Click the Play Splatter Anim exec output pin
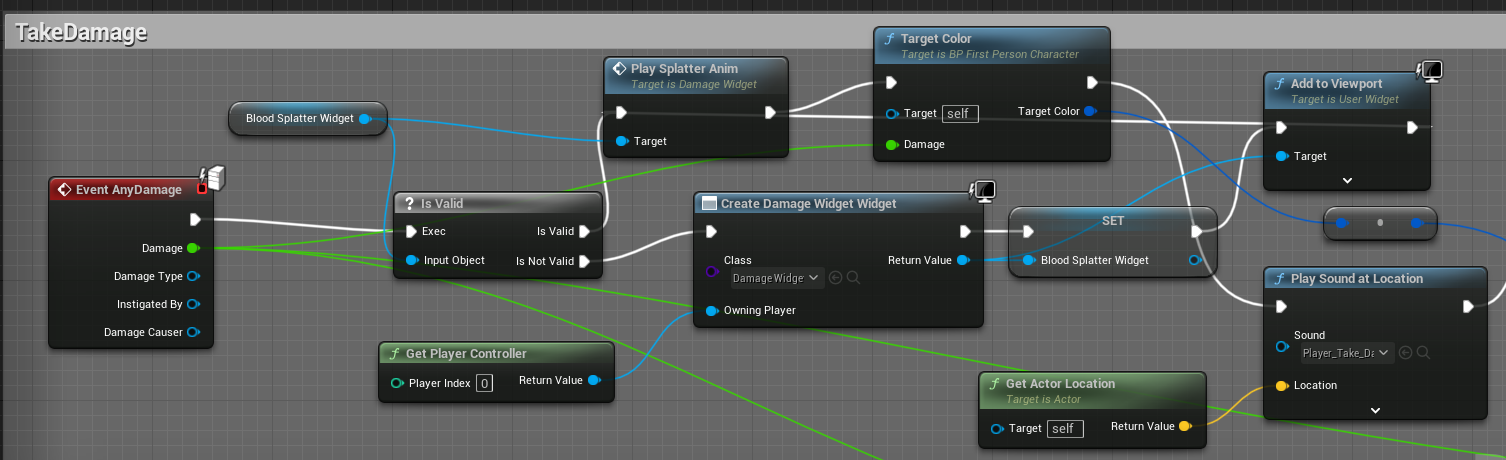 [770, 112]
